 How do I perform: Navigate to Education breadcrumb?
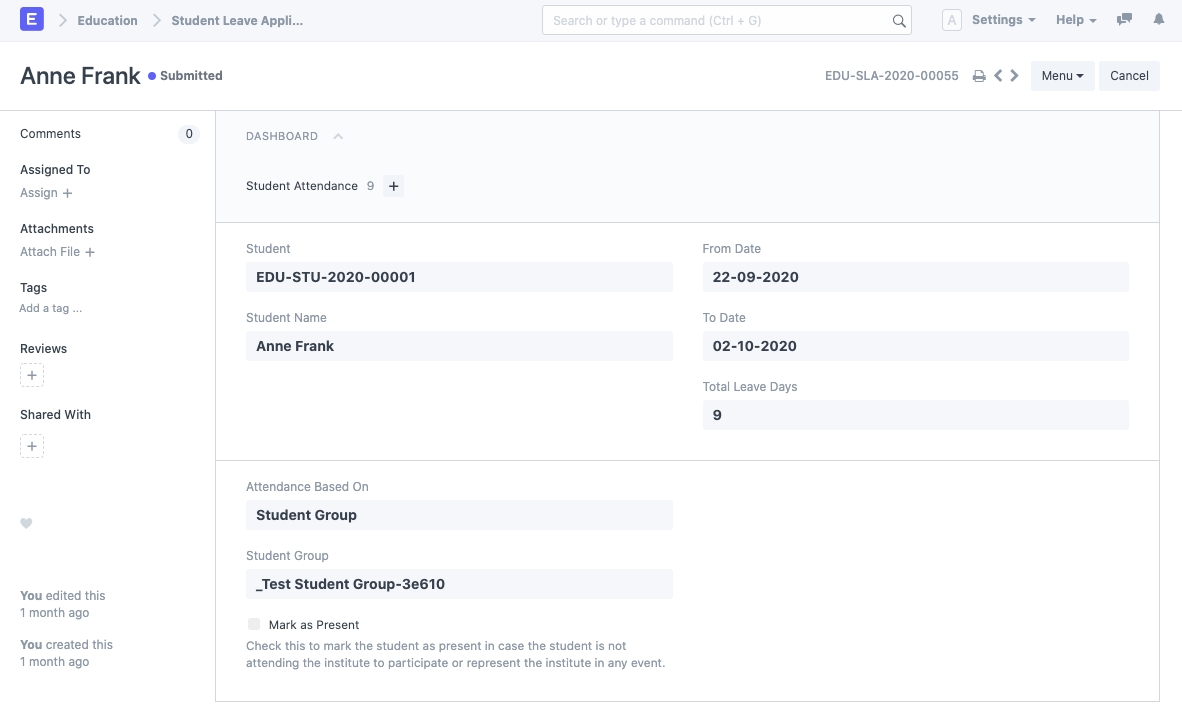[107, 20]
